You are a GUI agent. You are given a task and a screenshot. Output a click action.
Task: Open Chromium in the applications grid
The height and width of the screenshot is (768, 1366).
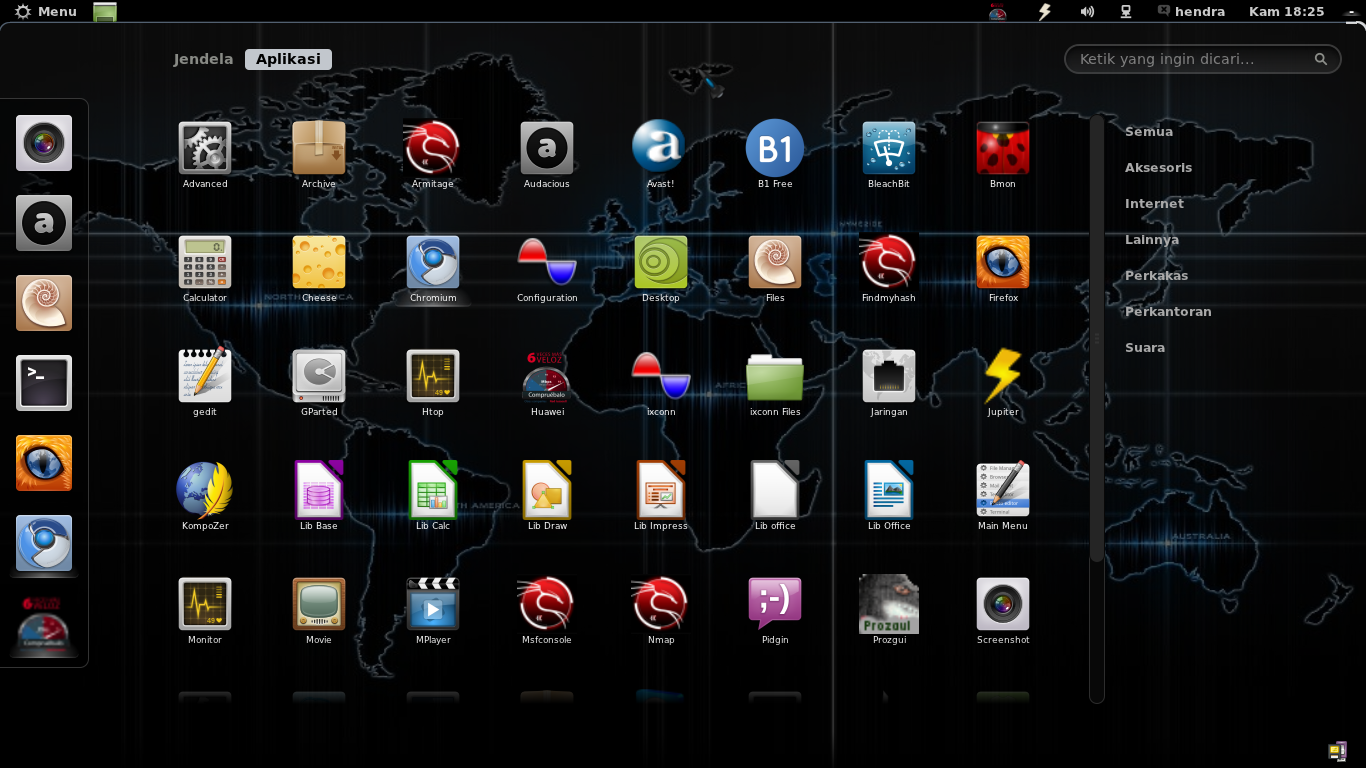433,262
